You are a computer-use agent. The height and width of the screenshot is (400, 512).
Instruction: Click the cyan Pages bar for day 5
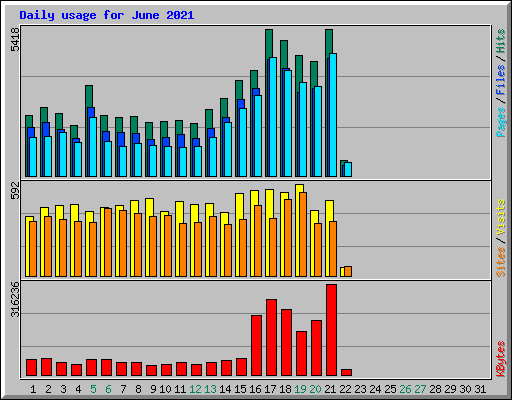point(93,147)
